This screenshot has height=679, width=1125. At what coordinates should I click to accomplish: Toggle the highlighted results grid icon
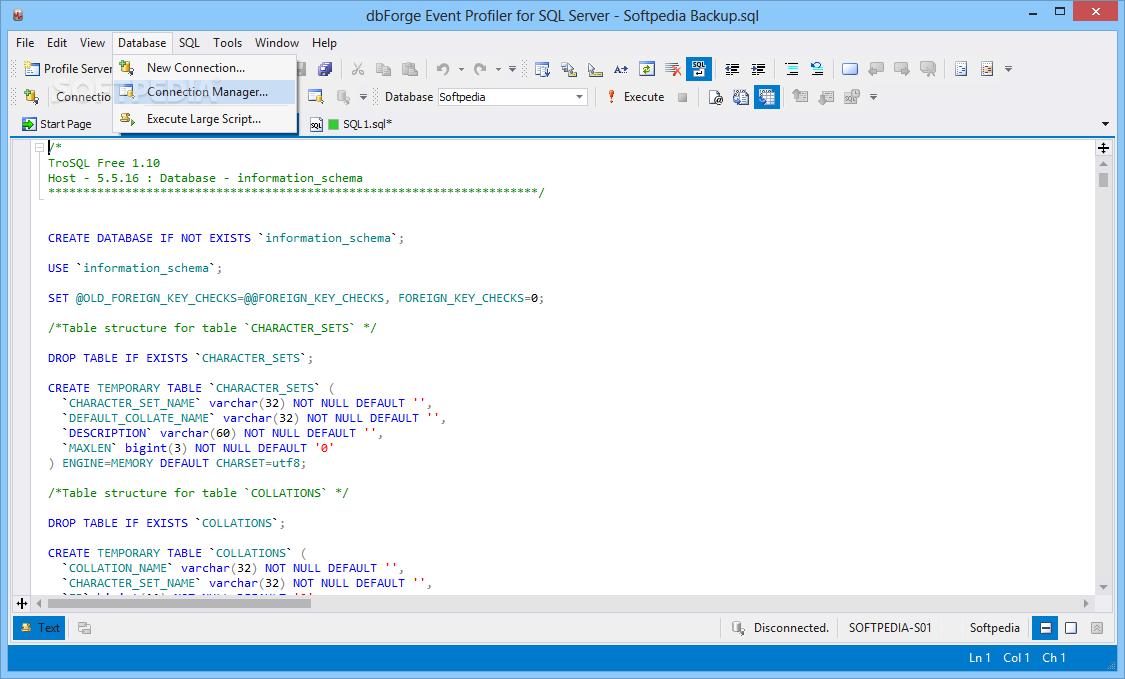click(767, 97)
